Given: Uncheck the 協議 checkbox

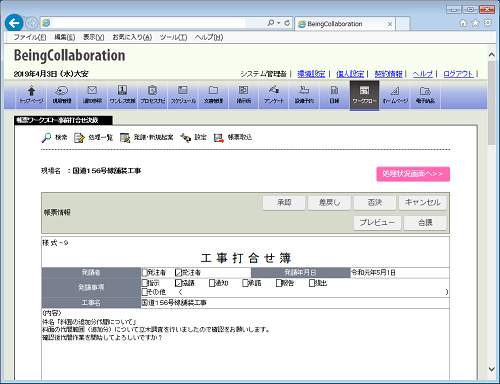Looking at the screenshot, I should click(x=178, y=283).
